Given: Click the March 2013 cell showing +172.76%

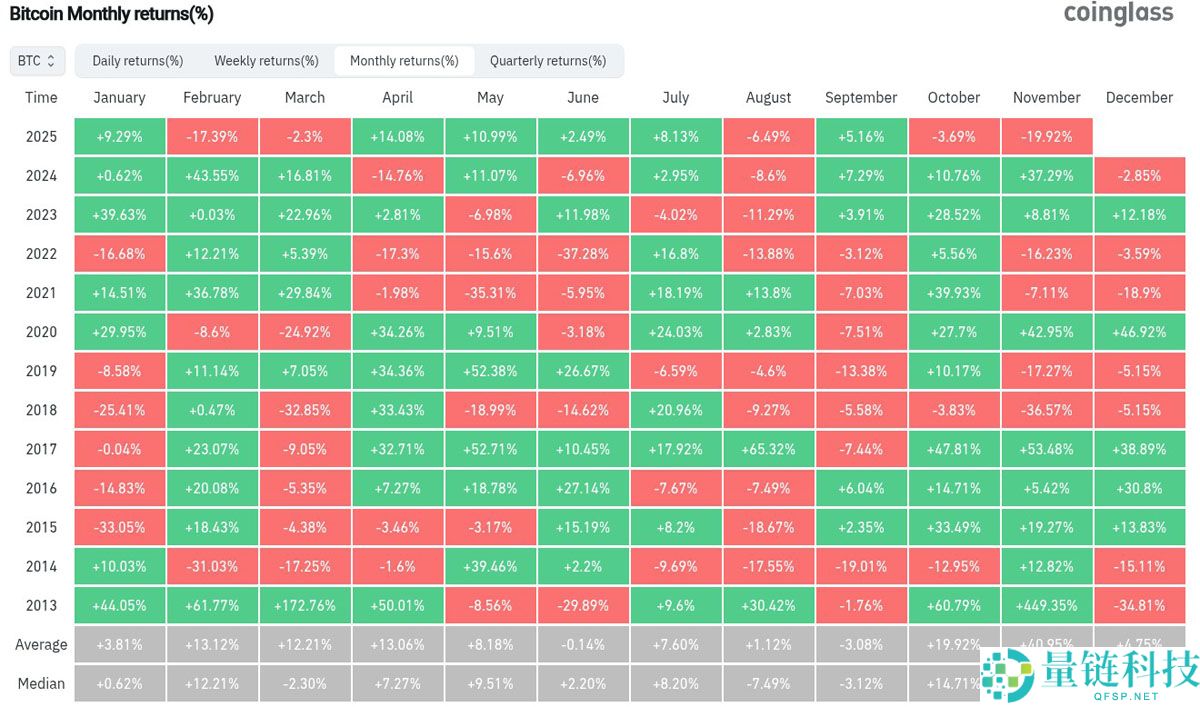Looking at the screenshot, I should click(x=305, y=605).
